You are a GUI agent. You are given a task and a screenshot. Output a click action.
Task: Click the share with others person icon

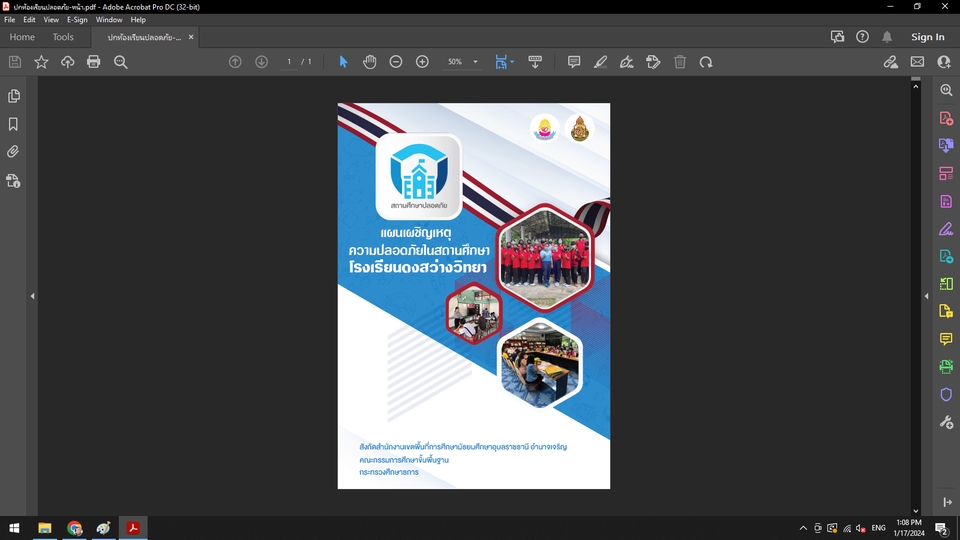(x=943, y=62)
